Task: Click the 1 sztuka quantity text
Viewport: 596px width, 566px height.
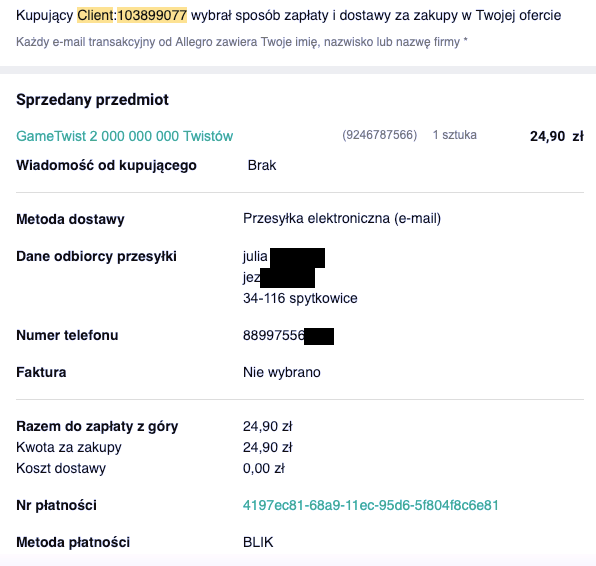Action: click(455, 135)
